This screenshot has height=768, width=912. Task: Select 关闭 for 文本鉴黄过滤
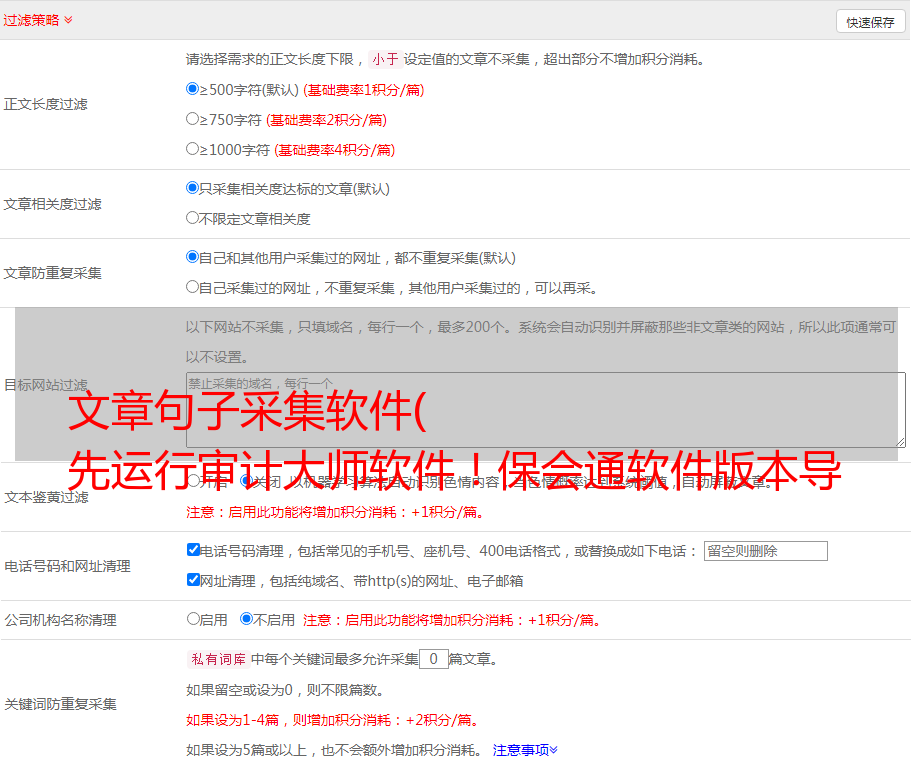click(x=247, y=481)
